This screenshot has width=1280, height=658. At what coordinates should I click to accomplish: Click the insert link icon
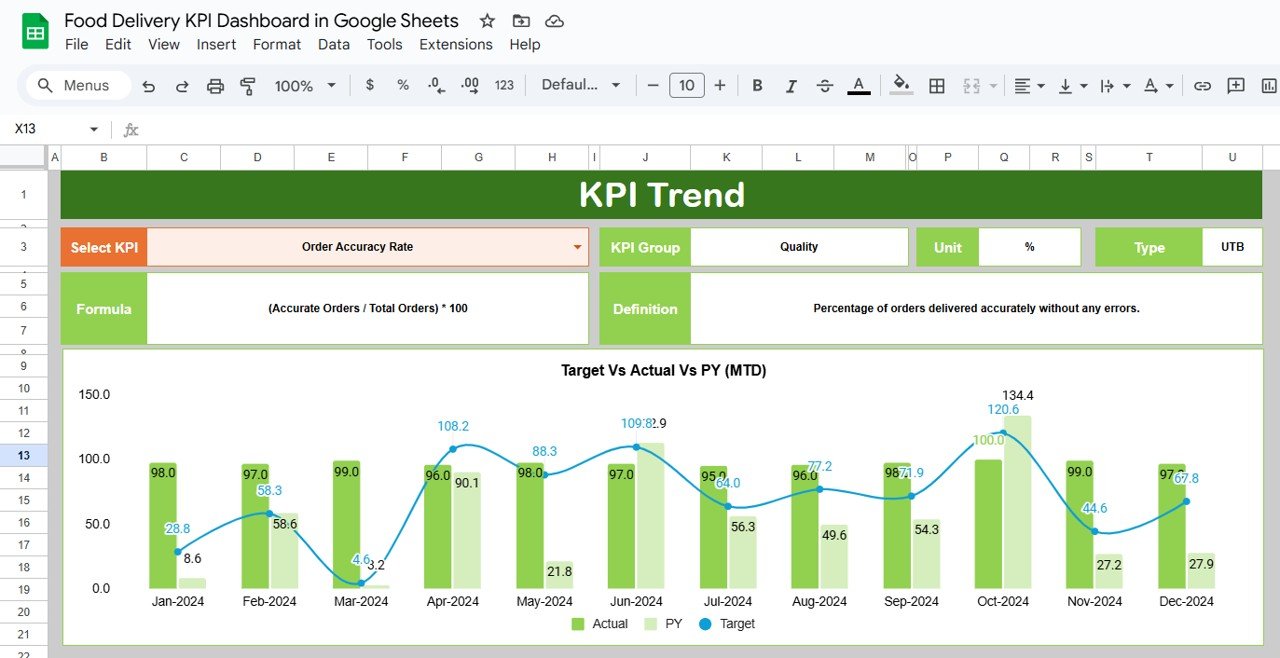pyautogui.click(x=1203, y=86)
